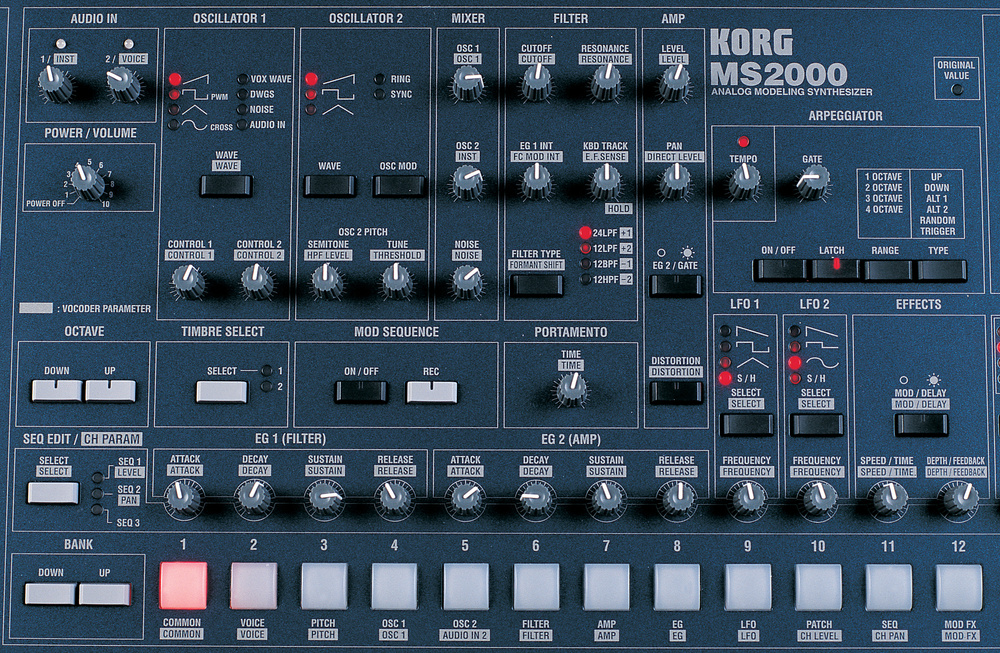Click the CONTROL 1 knob
This screenshot has width=1000, height=653.
[x=189, y=281]
